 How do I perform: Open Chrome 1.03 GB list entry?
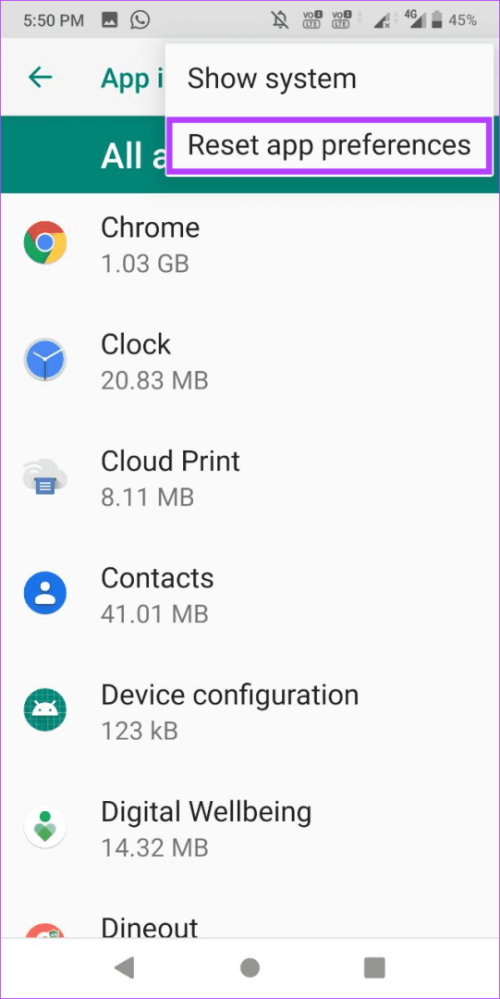click(250, 244)
